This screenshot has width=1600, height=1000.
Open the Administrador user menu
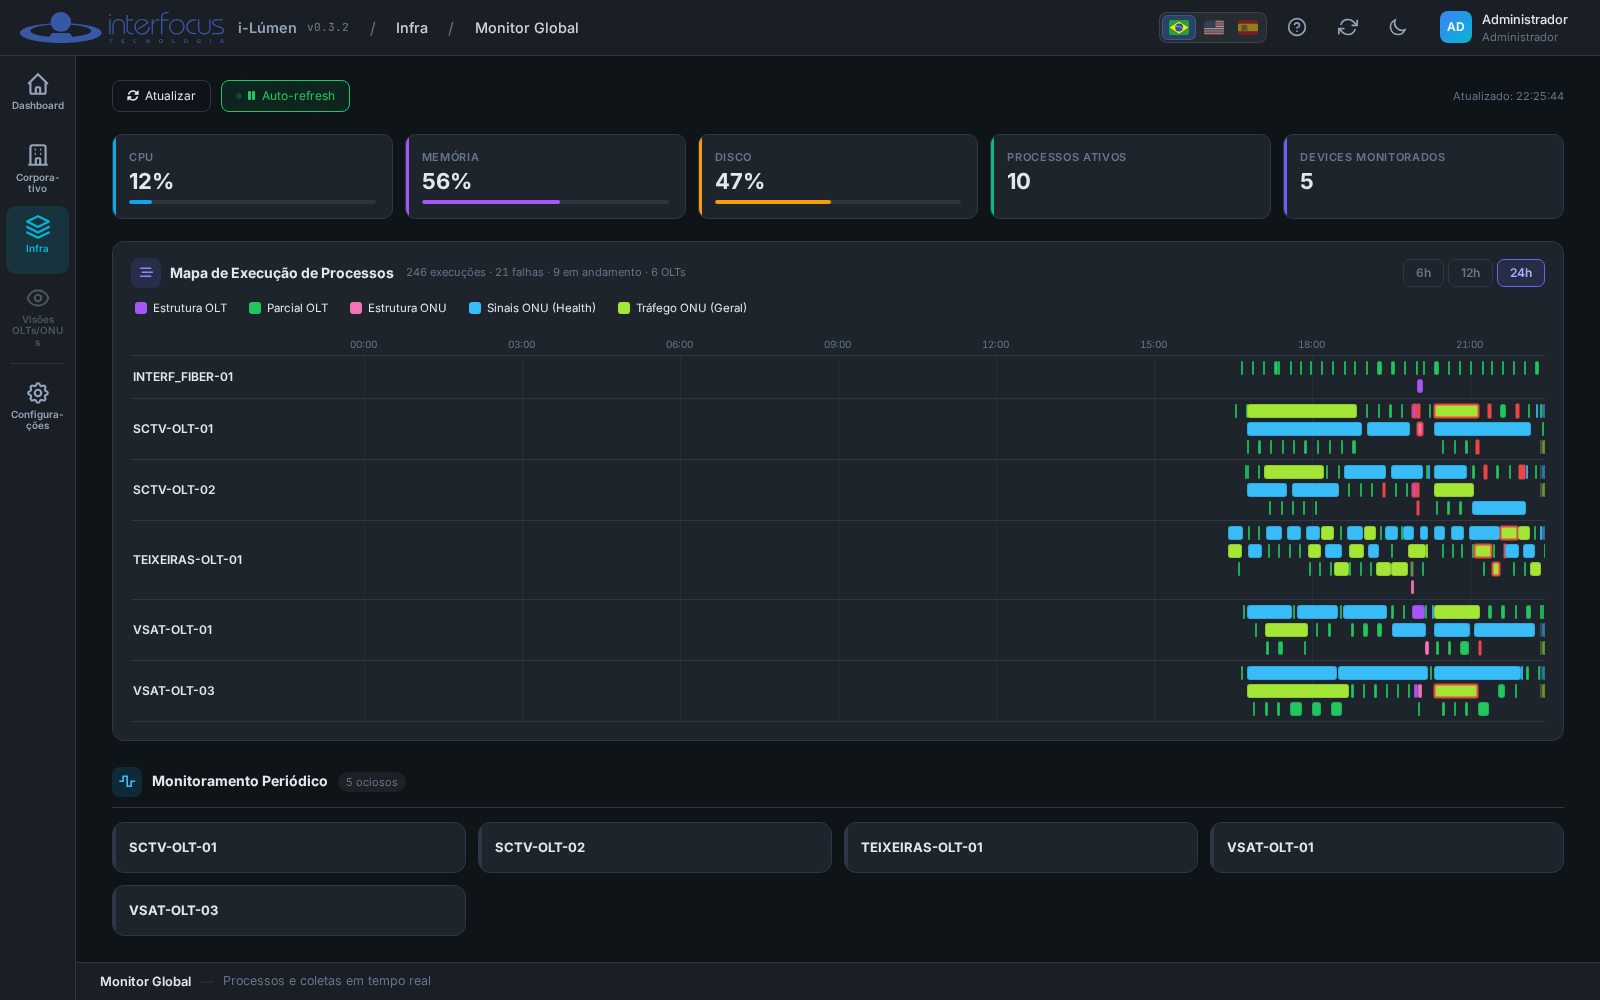pyautogui.click(x=1504, y=27)
